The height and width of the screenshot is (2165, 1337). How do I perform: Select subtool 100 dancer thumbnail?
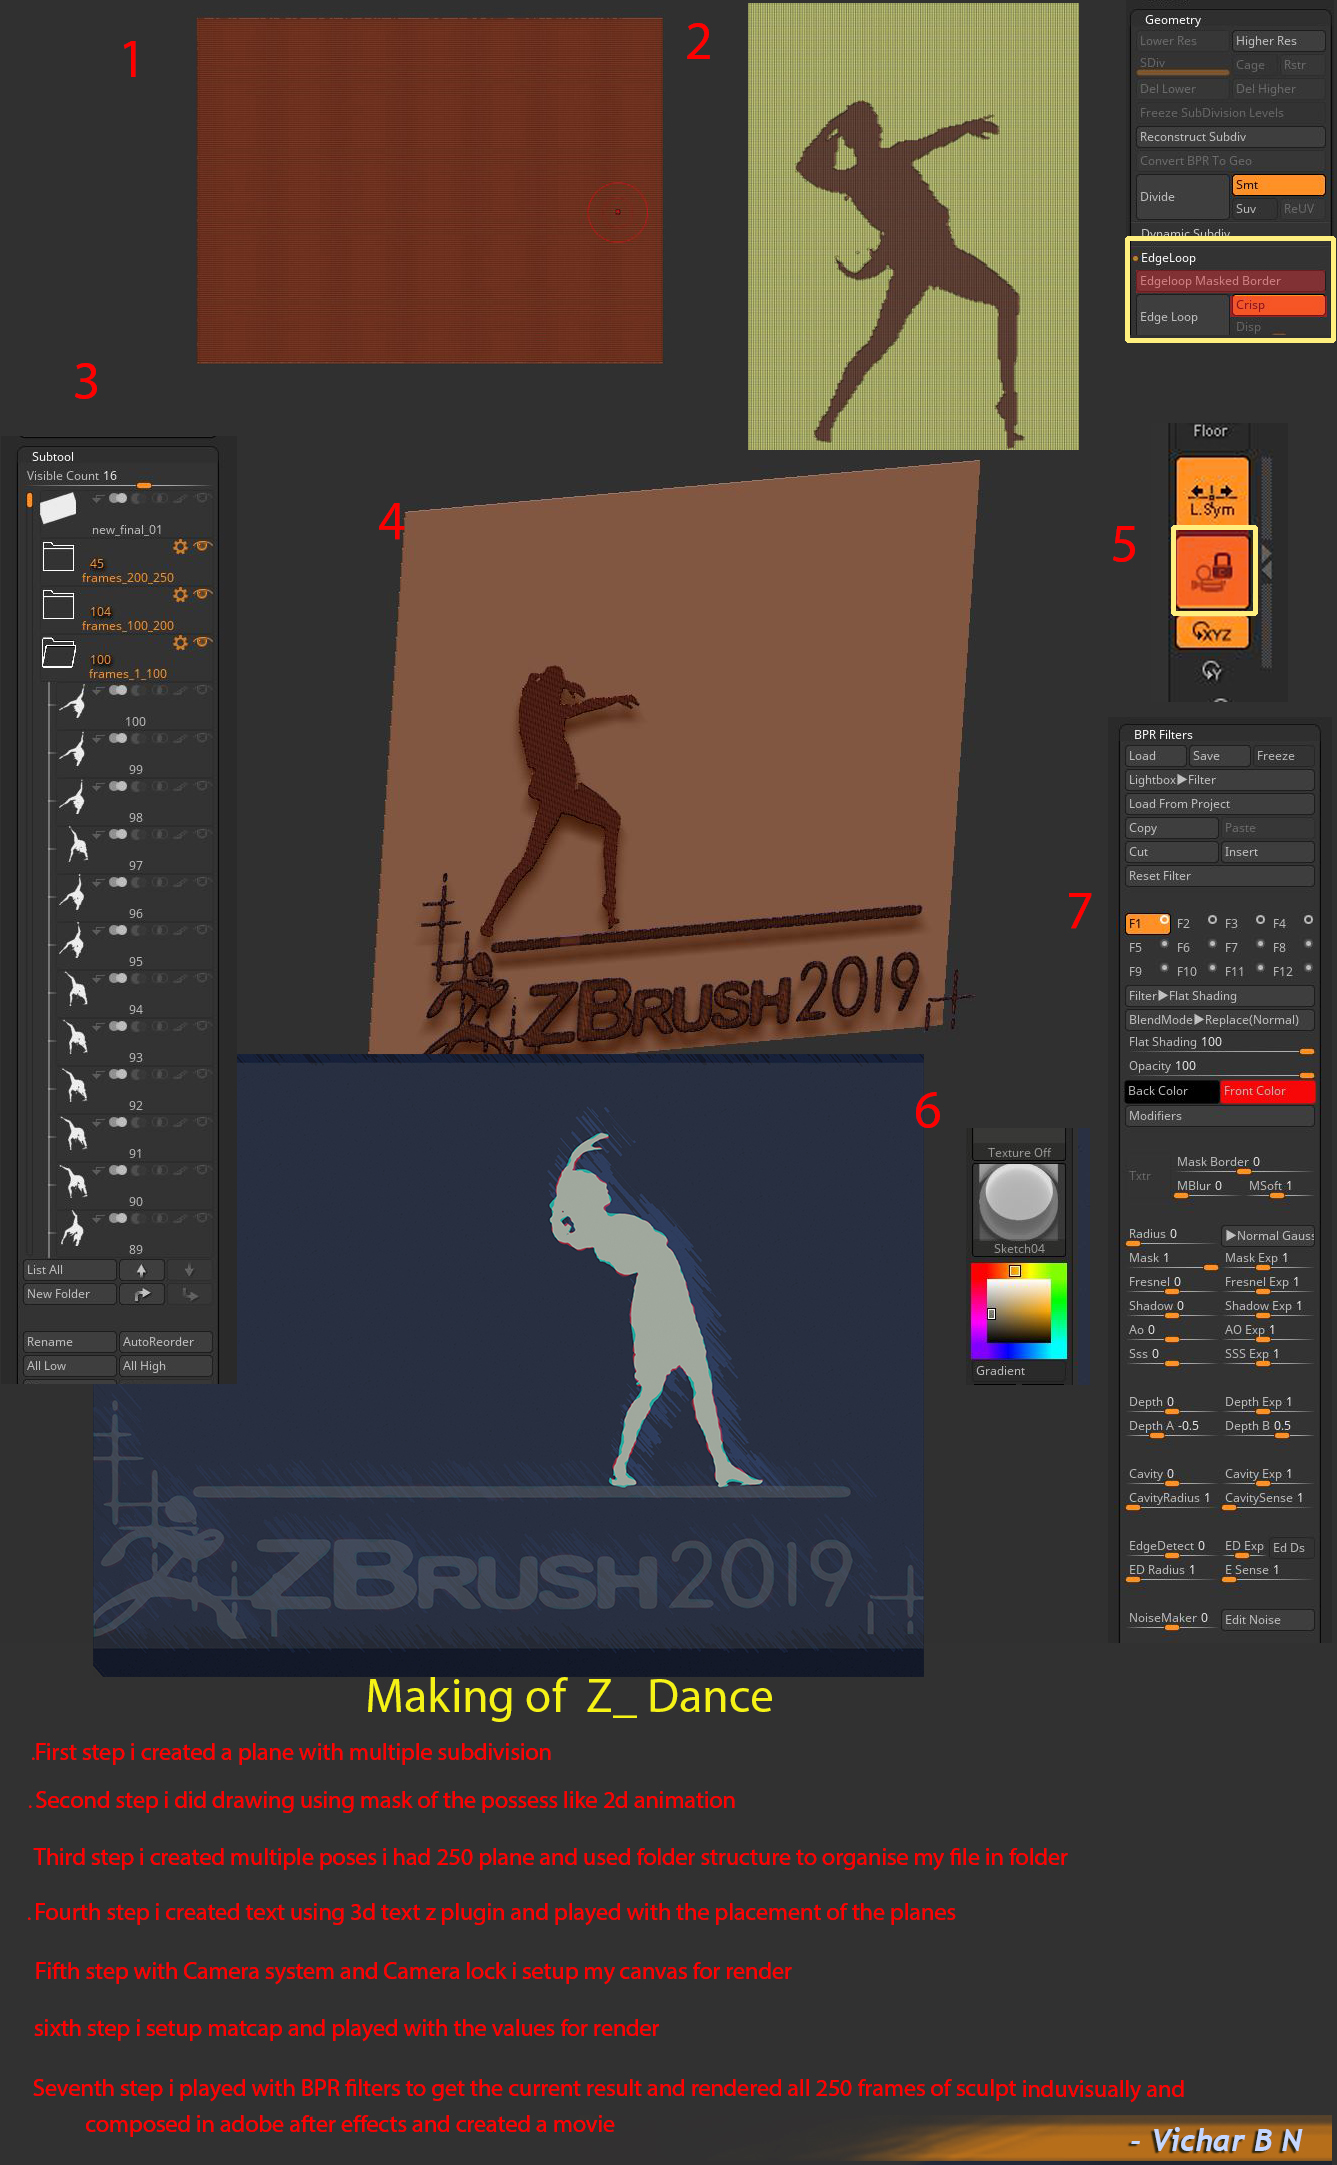pos(73,702)
